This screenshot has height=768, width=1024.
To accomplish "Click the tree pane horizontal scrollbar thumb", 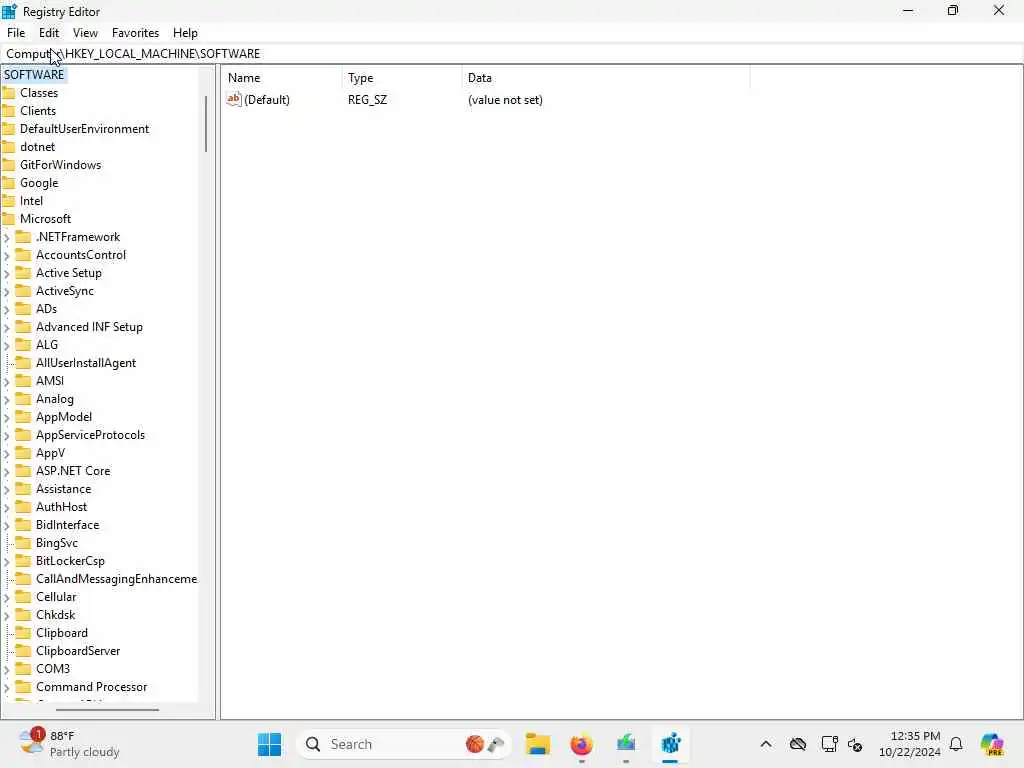I will [x=107, y=709].
